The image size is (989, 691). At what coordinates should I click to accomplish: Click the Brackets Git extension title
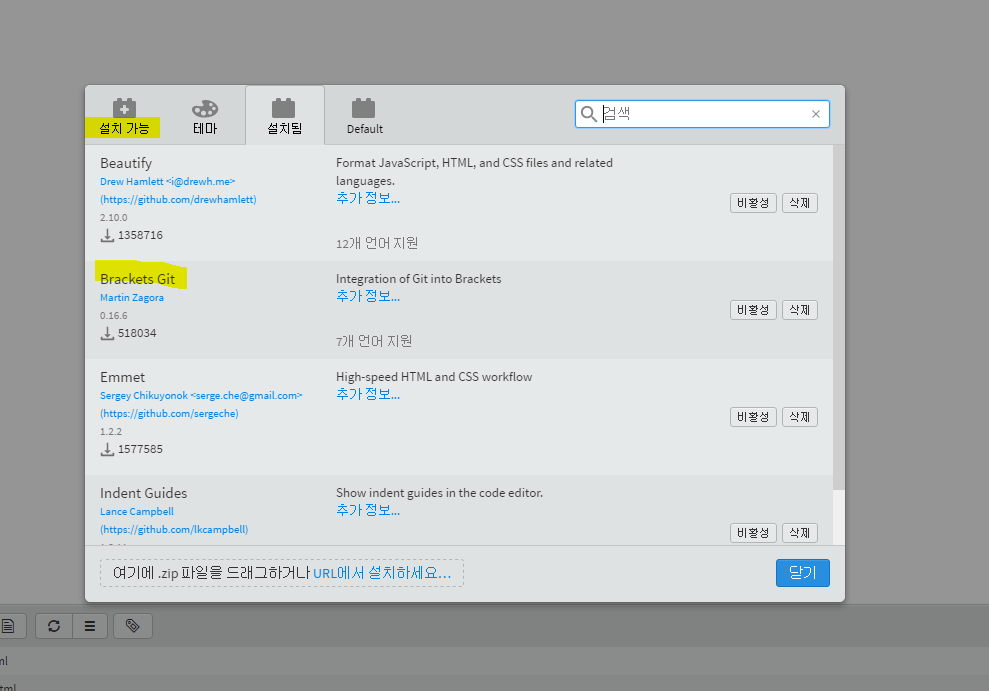click(x=138, y=279)
